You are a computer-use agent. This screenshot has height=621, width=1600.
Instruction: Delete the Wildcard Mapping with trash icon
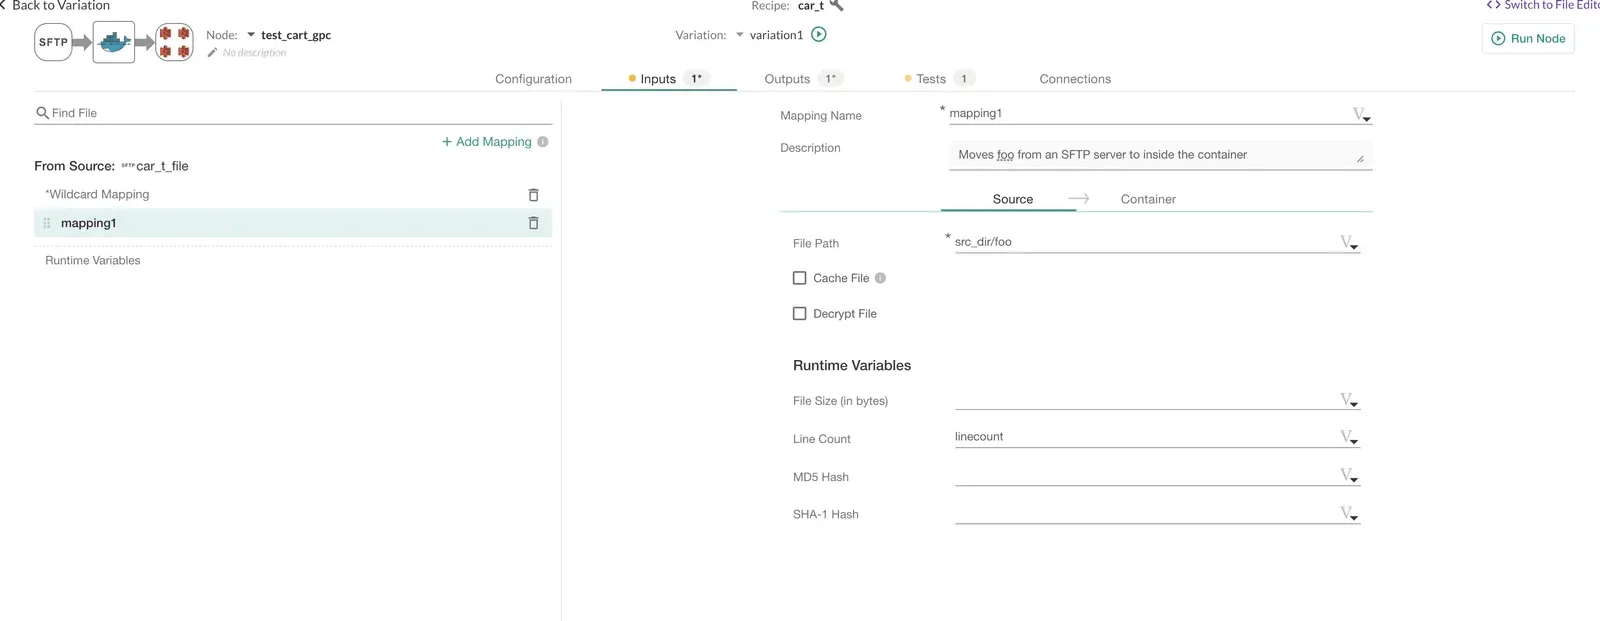533,195
